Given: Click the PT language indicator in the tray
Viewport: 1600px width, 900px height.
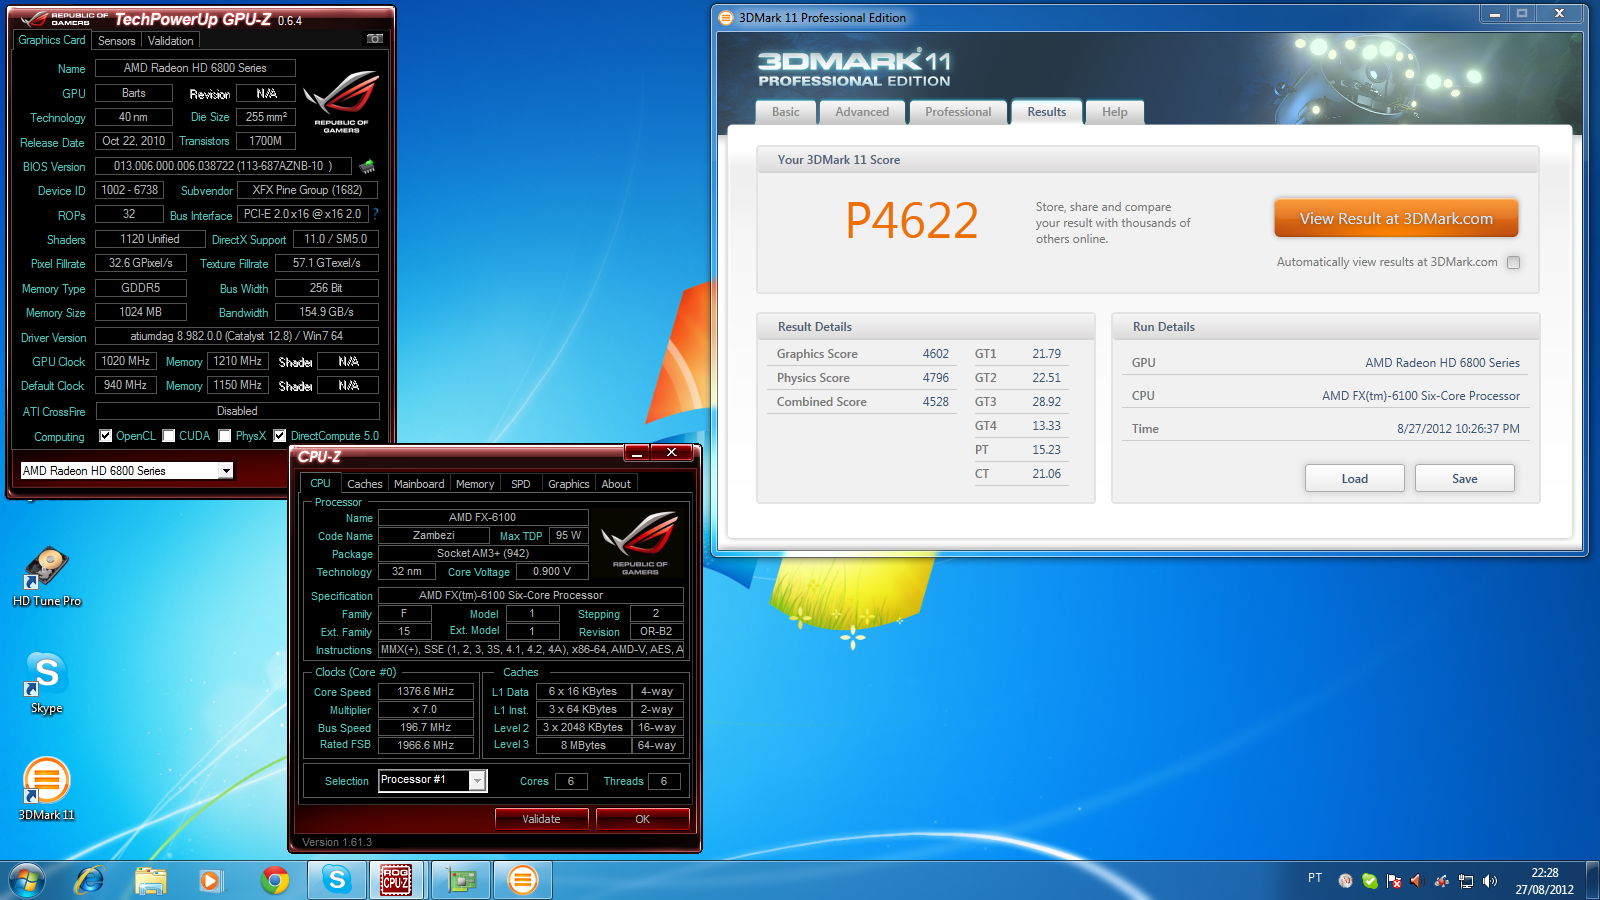Looking at the screenshot, I should 1315,878.
